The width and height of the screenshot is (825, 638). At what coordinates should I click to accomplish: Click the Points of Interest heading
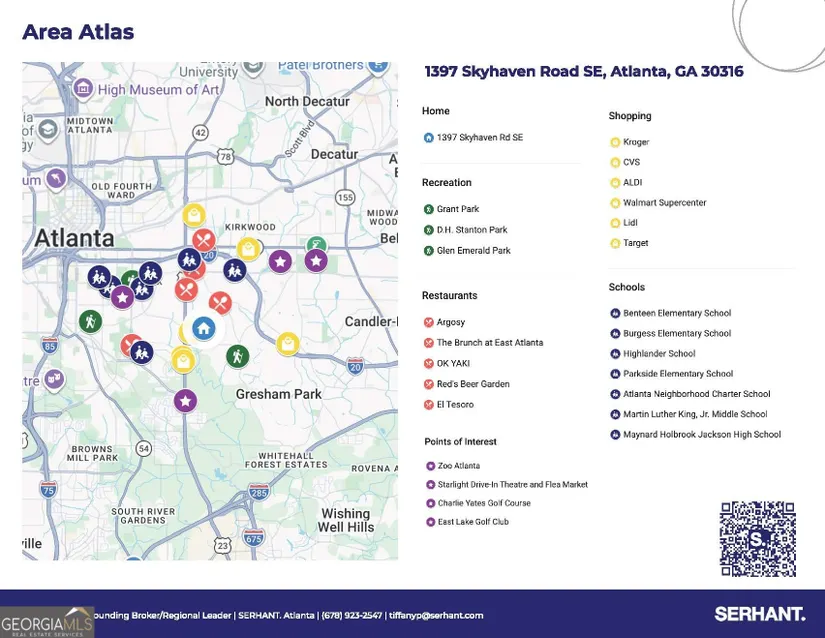click(460, 442)
